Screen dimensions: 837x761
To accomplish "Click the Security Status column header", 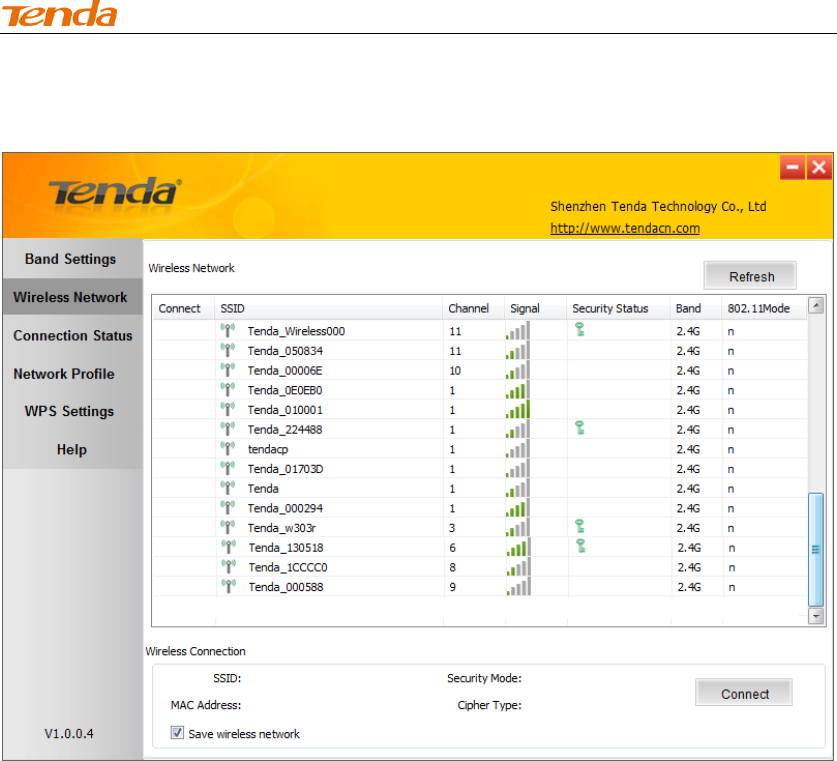I will (618, 308).
